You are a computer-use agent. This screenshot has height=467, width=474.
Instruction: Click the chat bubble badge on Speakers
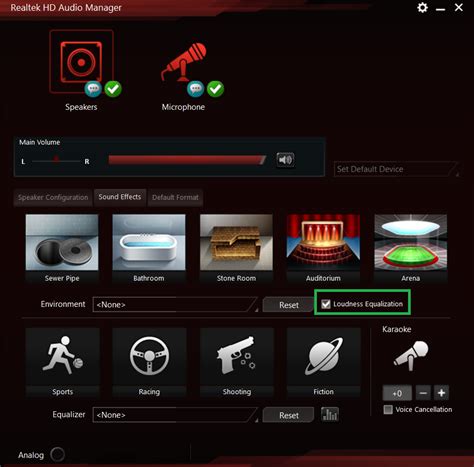[x=93, y=89]
